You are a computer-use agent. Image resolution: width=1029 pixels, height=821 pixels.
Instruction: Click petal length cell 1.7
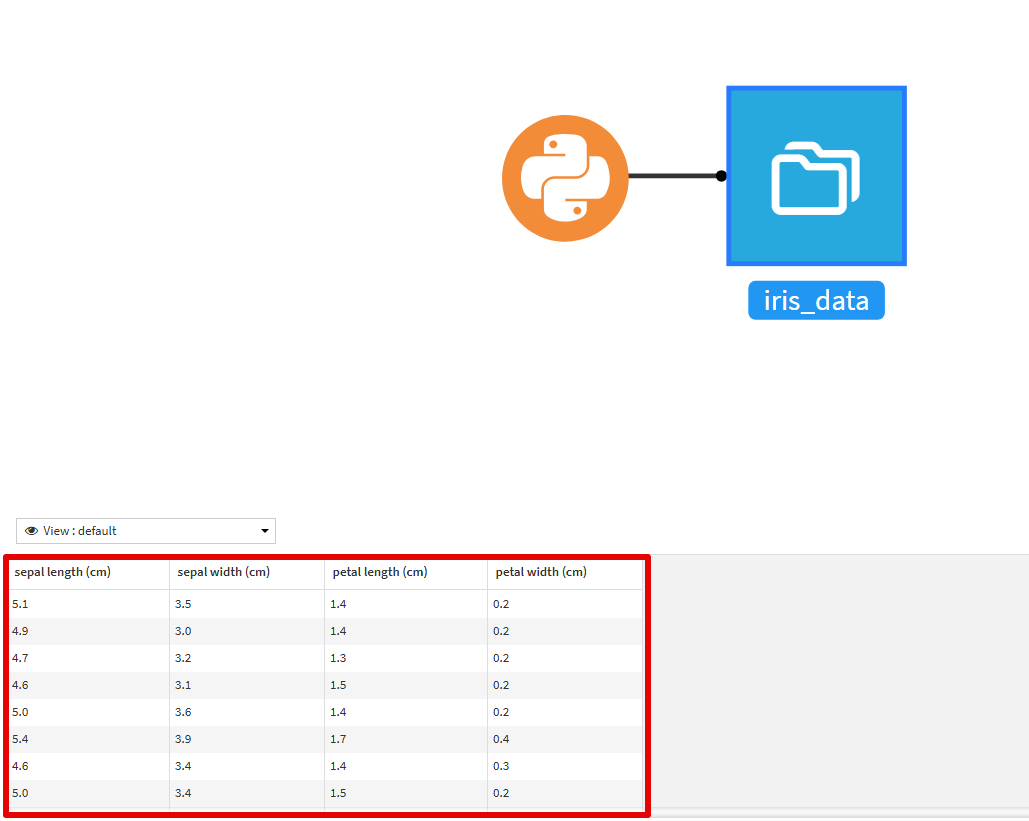(406, 739)
